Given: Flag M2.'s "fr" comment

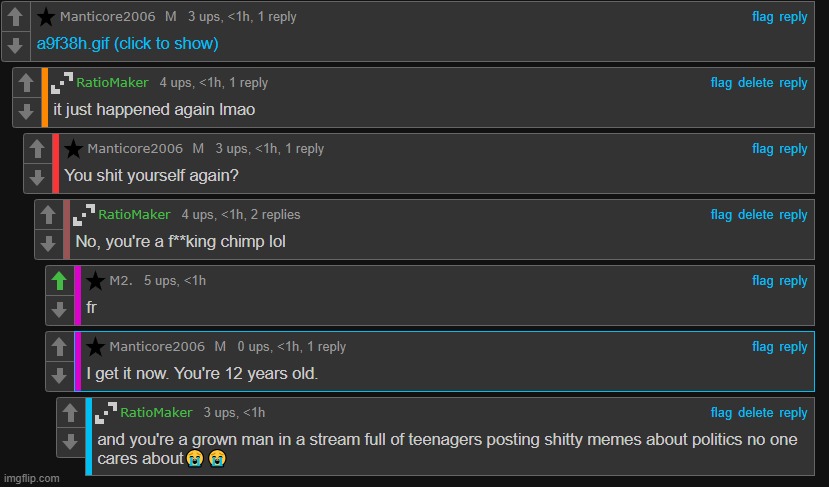Looking at the screenshot, I should point(762,281).
